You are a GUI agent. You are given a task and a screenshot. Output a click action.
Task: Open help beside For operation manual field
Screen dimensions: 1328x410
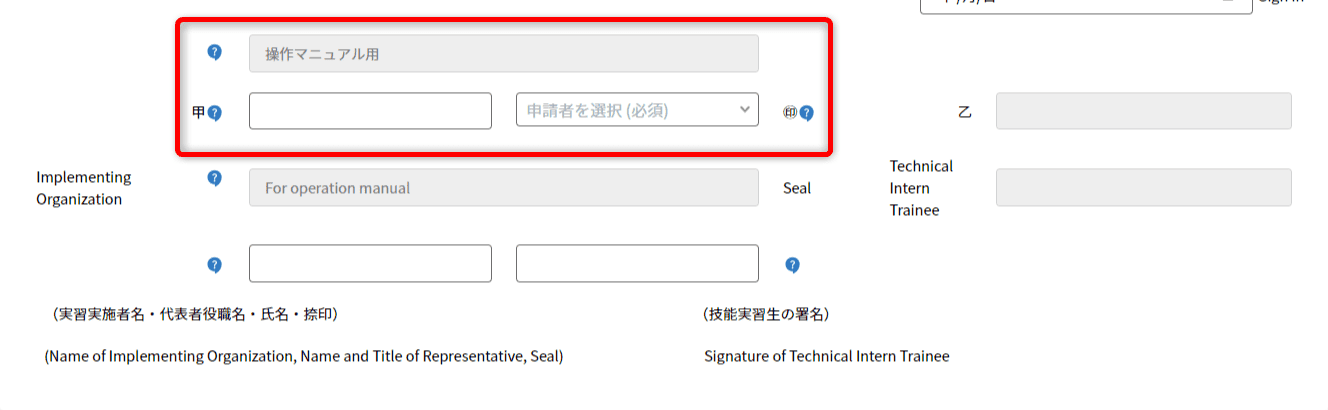pyautogui.click(x=214, y=178)
